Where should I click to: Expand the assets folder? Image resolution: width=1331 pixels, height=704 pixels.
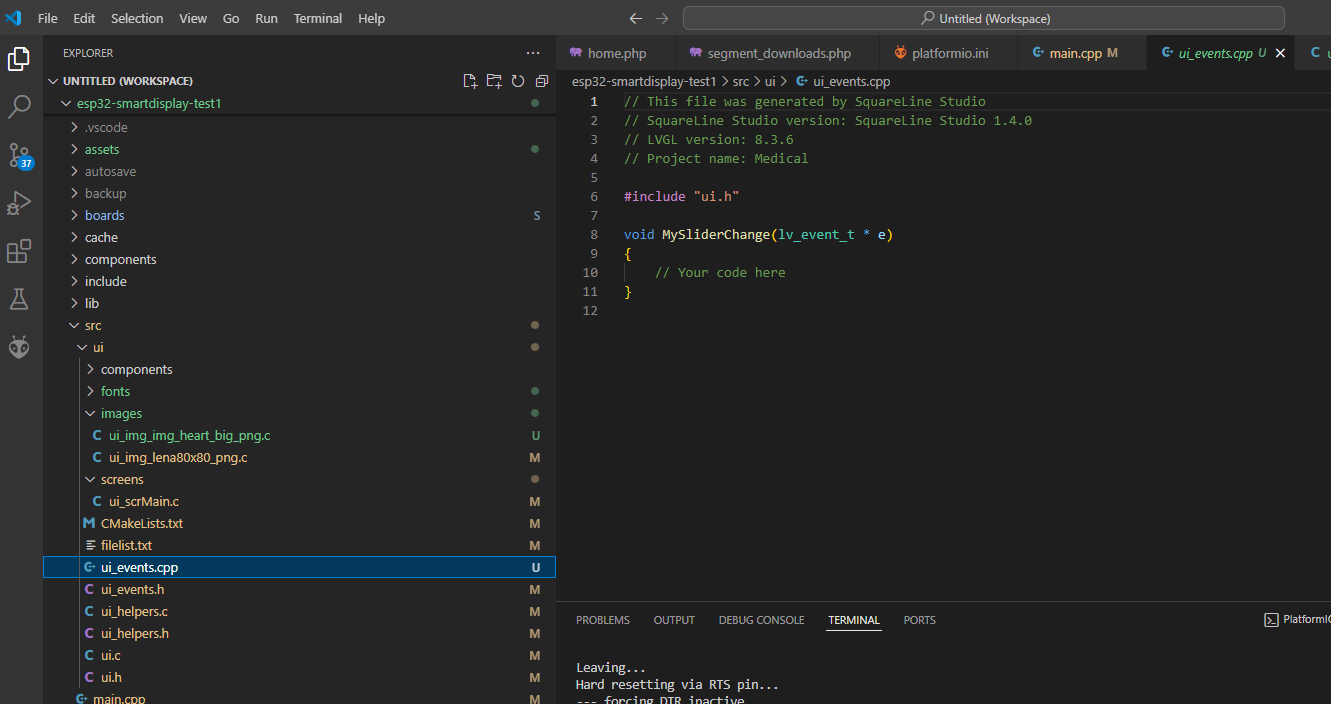point(299,149)
